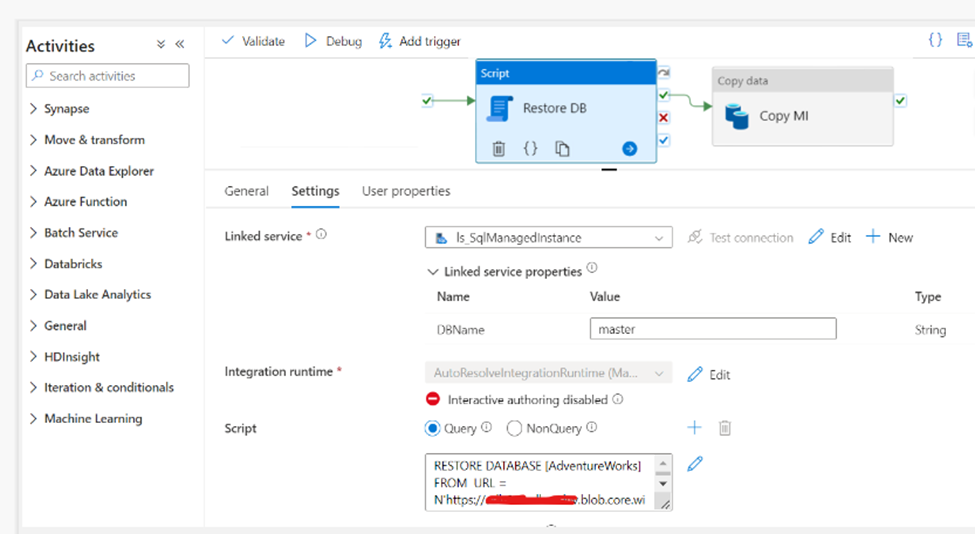Edit the linked service ls_SqlManagedInstance
The image size is (975, 534).
click(x=829, y=237)
